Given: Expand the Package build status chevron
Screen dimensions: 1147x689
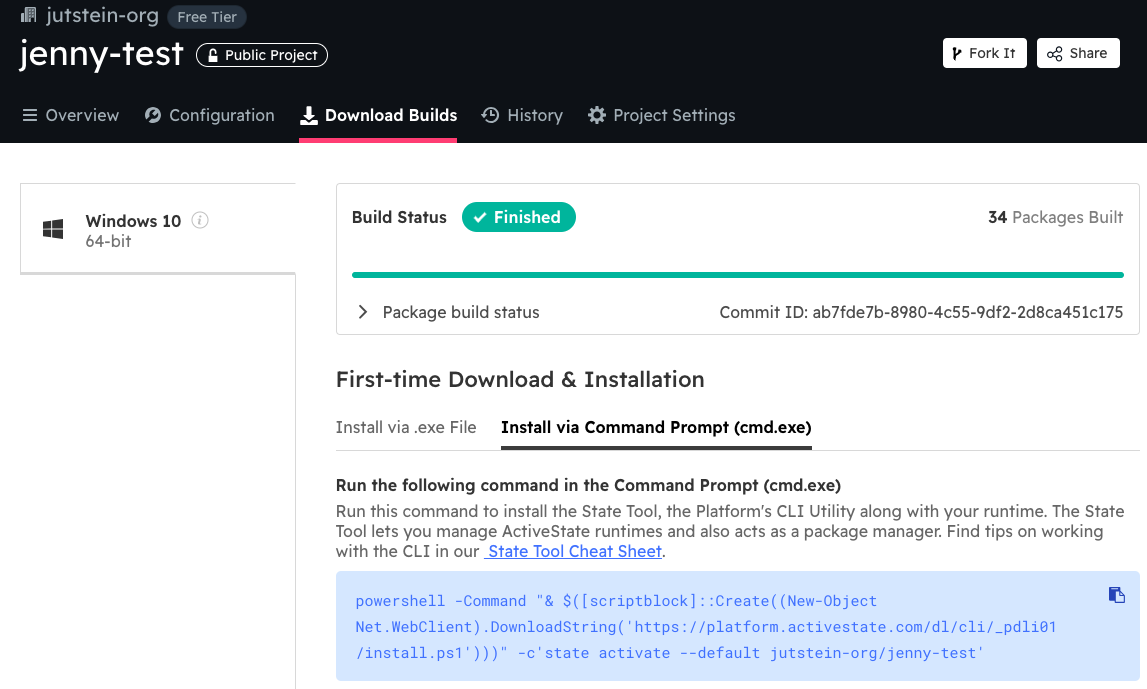Looking at the screenshot, I should coord(363,312).
